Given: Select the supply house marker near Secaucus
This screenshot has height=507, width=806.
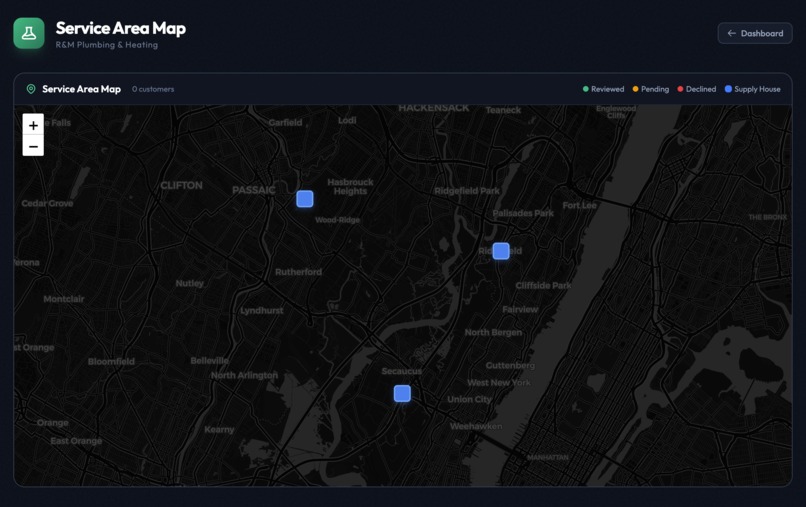Looking at the screenshot, I should coord(402,393).
